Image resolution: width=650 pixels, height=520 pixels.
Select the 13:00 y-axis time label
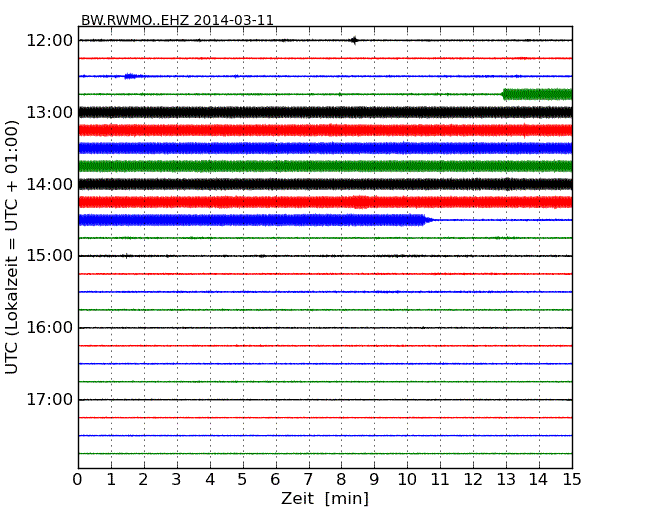(50, 112)
